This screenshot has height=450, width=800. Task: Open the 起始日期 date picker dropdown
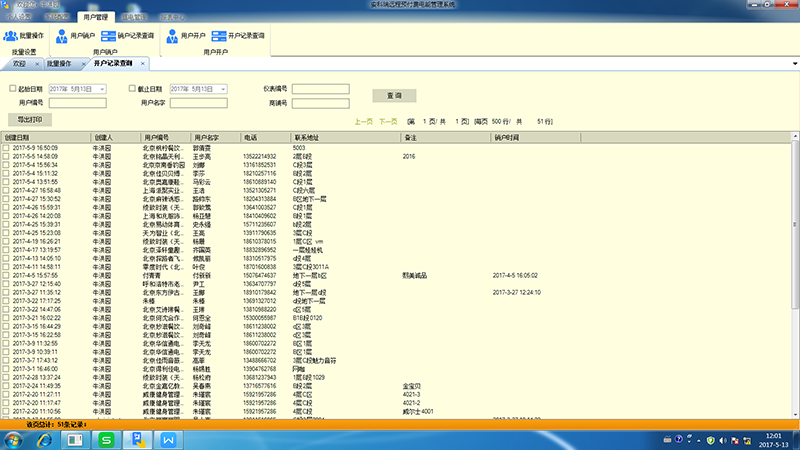(102, 89)
